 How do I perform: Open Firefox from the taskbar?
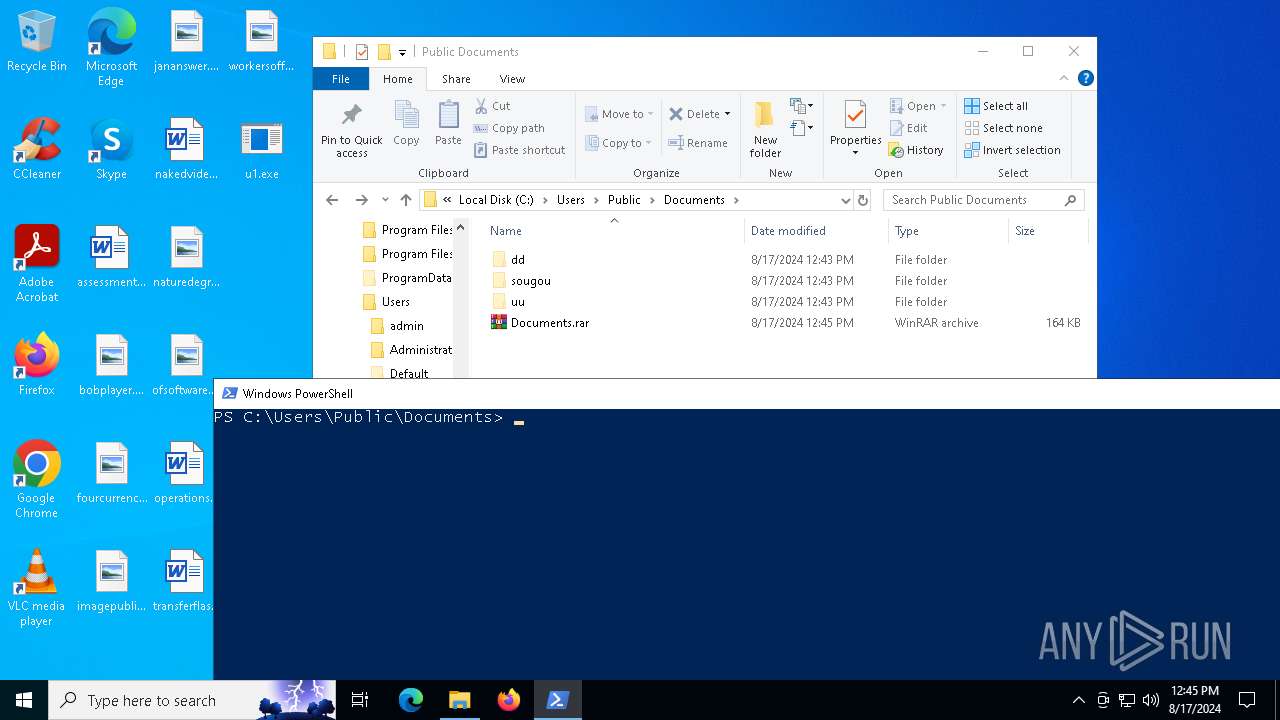[509, 700]
